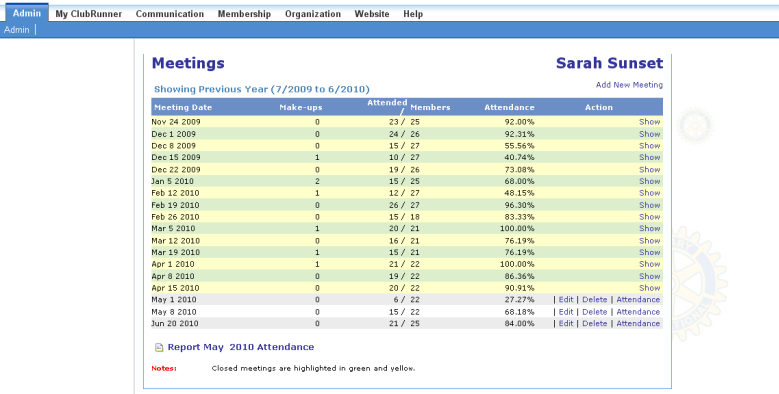779x394 pixels.
Task: Show the Apr 8 2010 meeting
Action: click(650, 276)
